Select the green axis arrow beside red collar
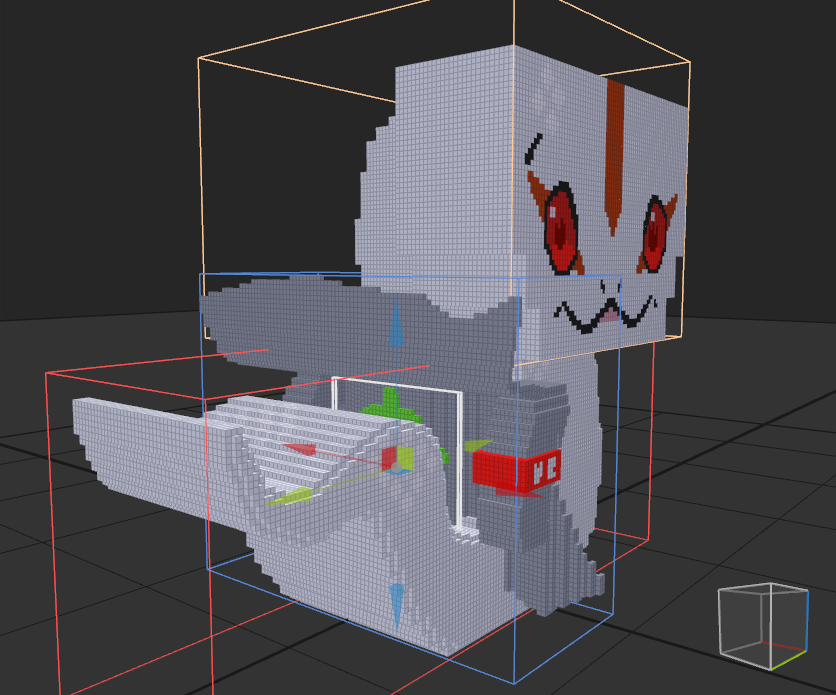Viewport: 836px width, 695px height. [477, 445]
